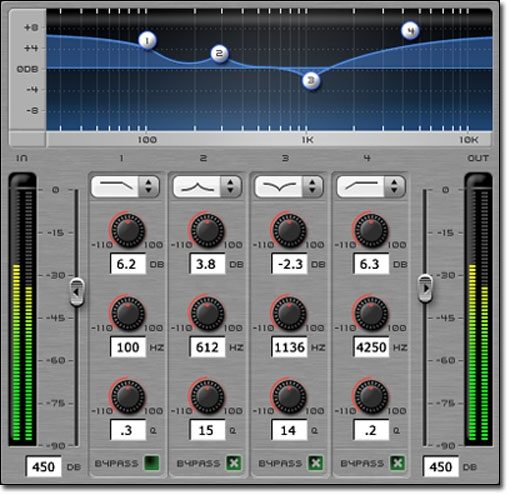Viewport: 510px width, 495px height.
Task: Click band 4 gain knob above 6.3 dB
Action: pos(371,230)
